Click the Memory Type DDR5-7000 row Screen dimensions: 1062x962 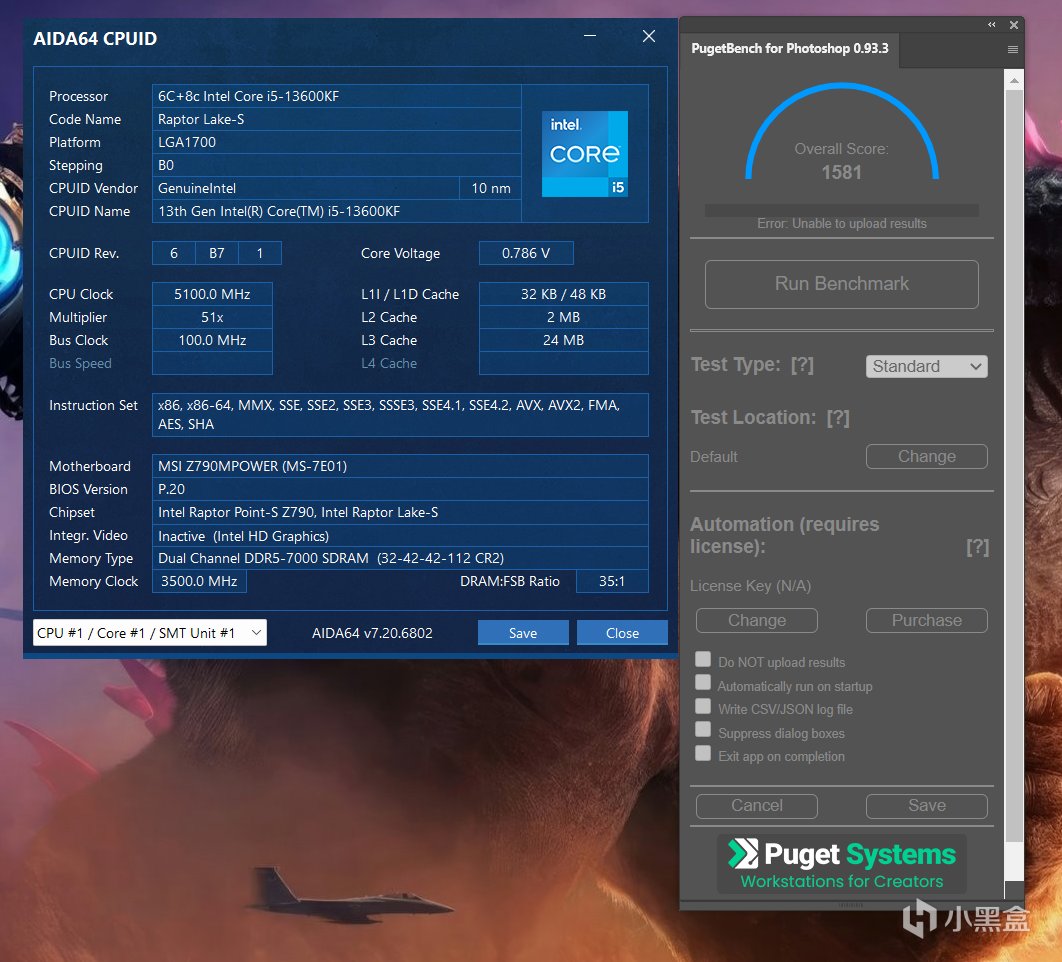pos(400,558)
